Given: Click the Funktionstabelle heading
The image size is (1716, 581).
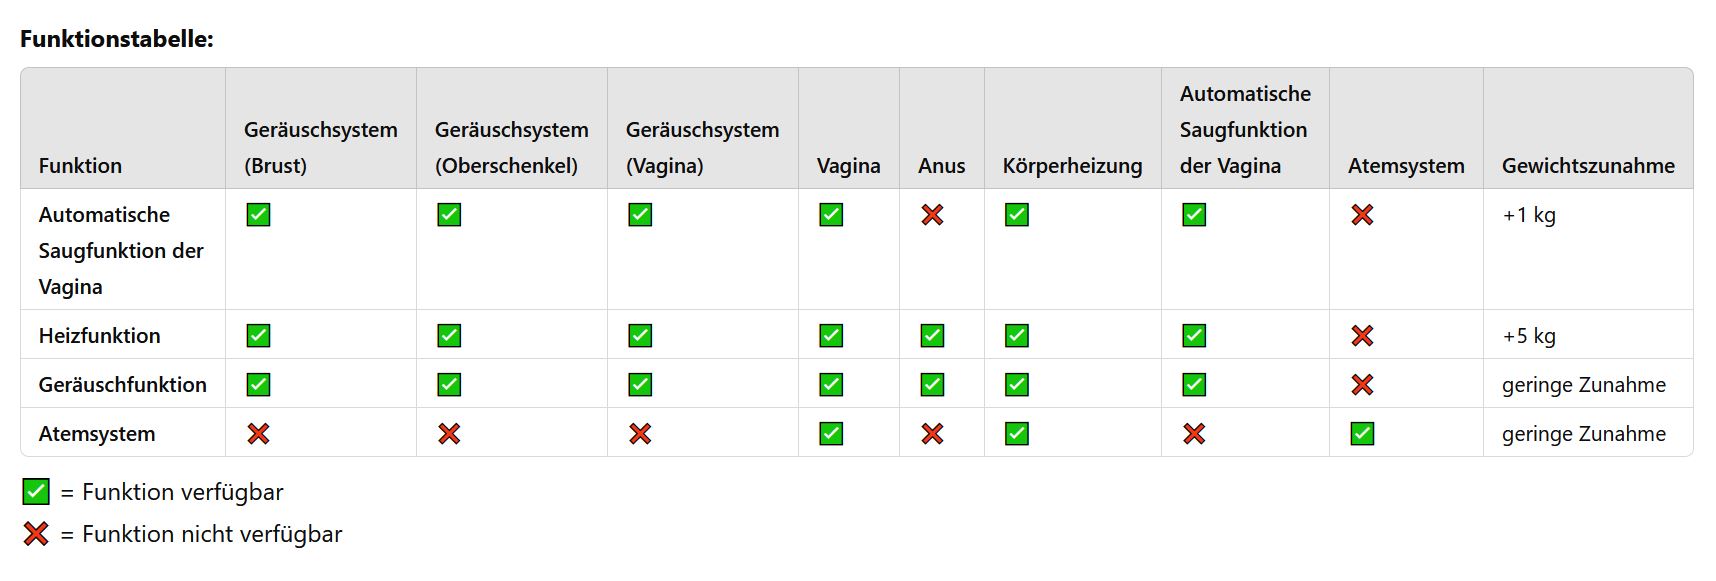Looking at the screenshot, I should pos(117,40).
